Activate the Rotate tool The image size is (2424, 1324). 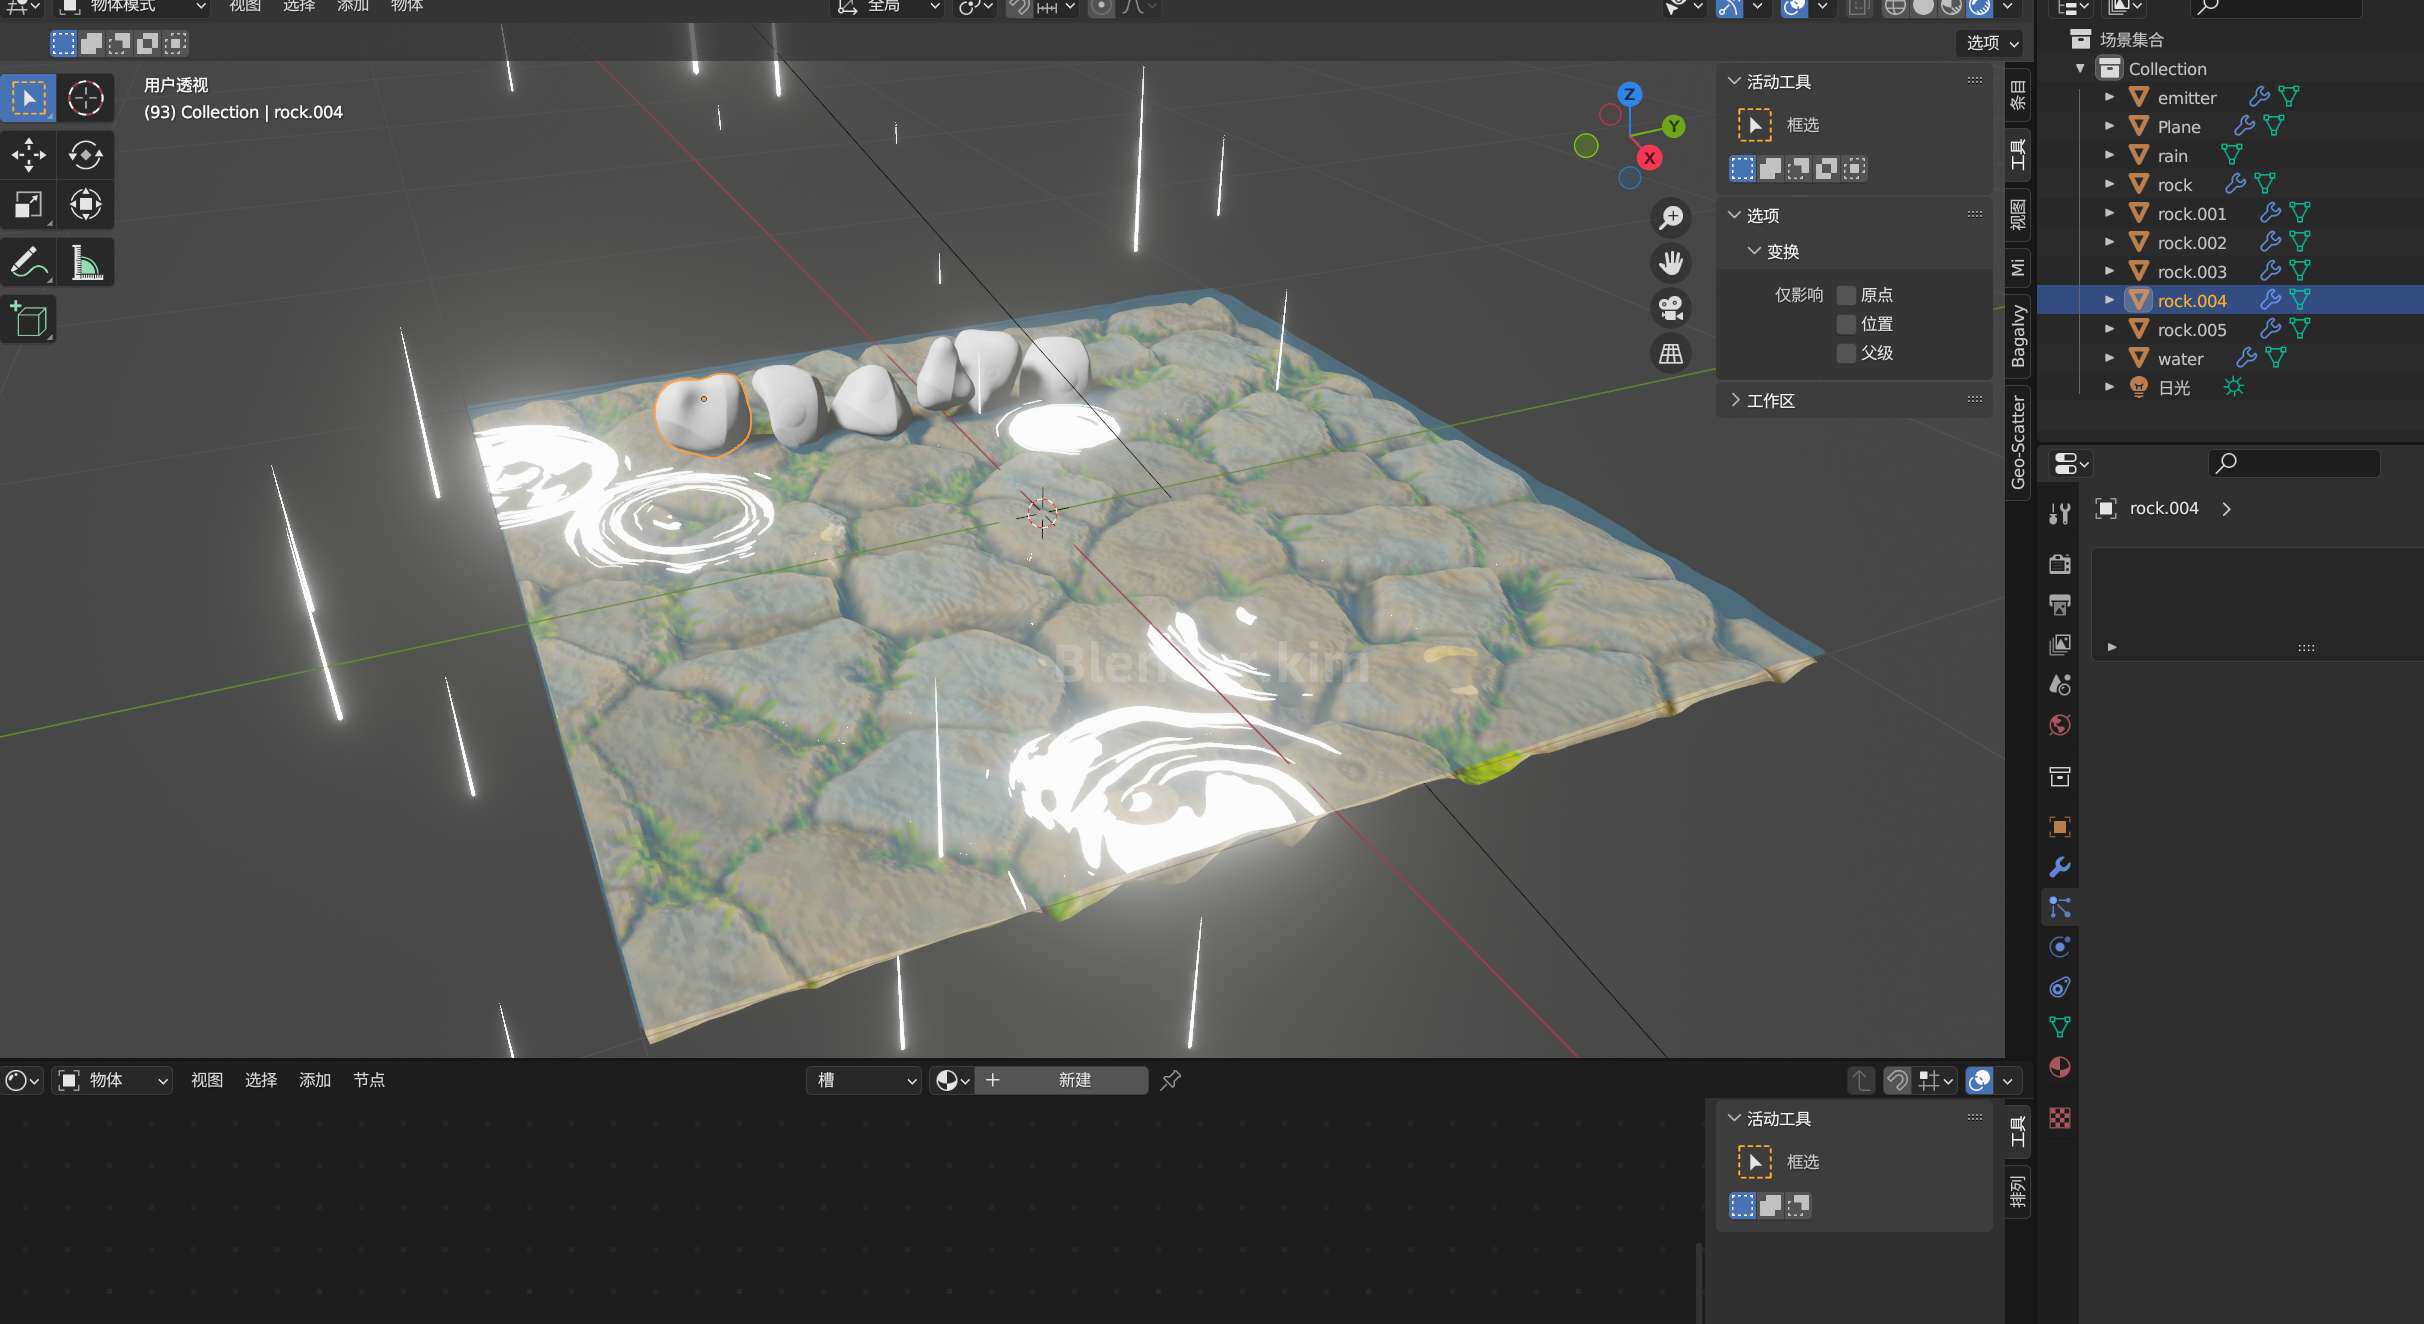(x=85, y=155)
